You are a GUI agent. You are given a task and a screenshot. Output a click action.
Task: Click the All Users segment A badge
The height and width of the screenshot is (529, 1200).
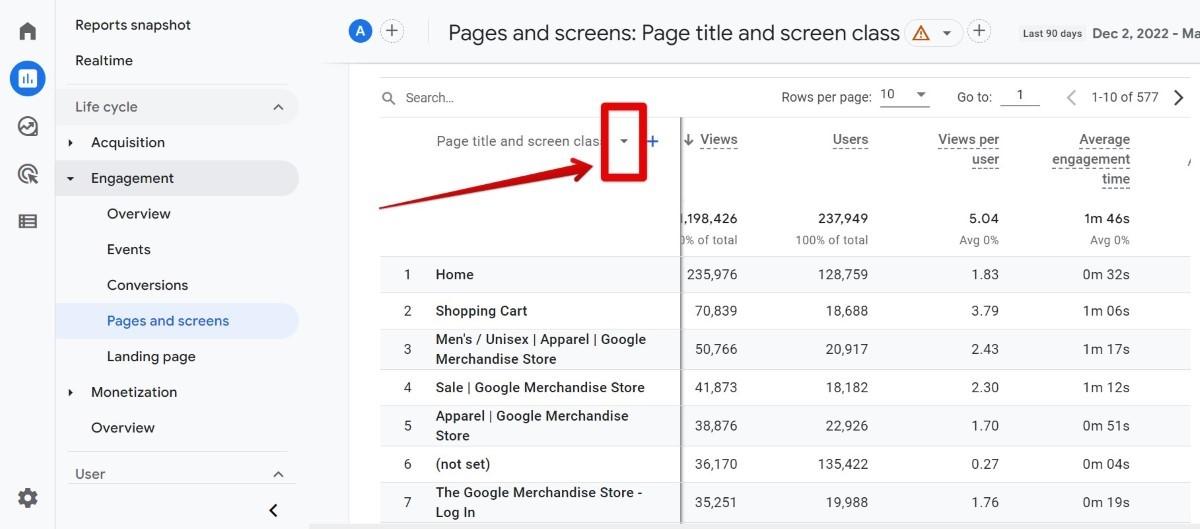(360, 31)
